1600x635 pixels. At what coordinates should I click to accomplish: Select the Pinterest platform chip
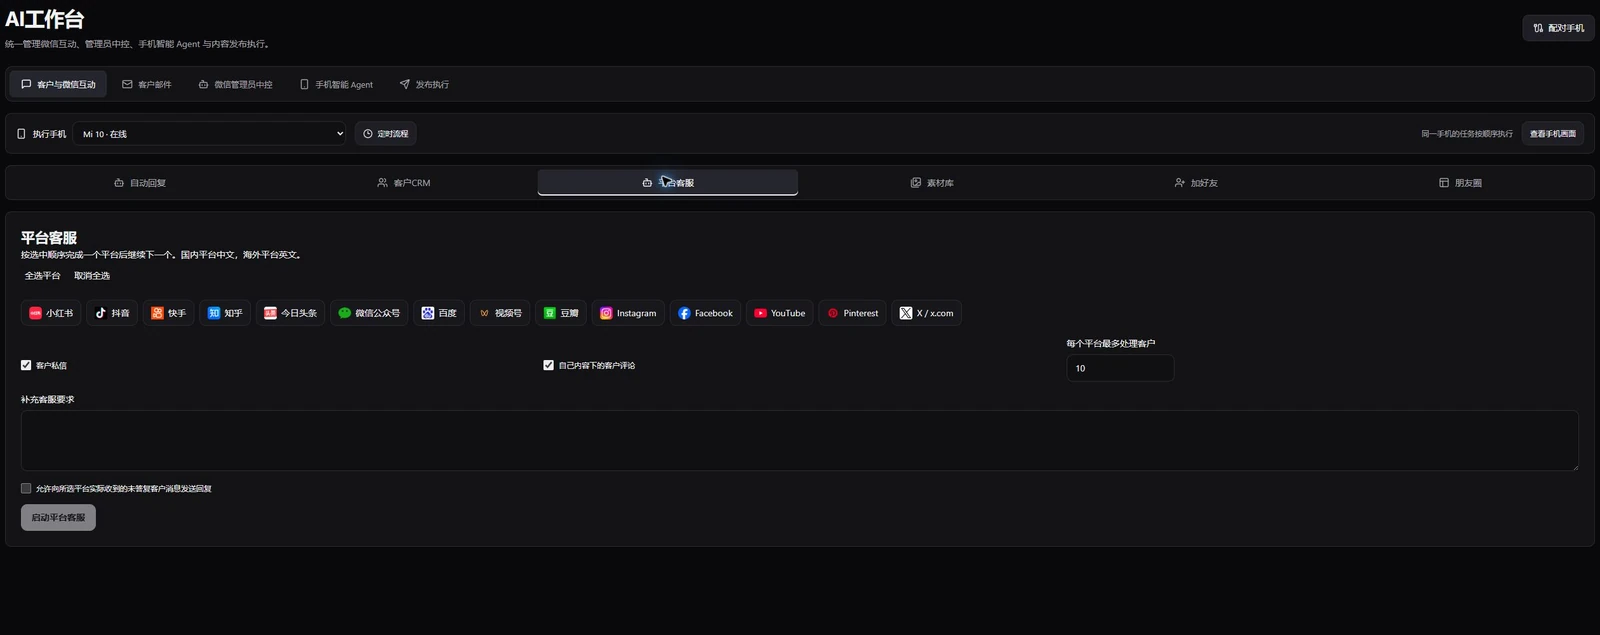(853, 313)
